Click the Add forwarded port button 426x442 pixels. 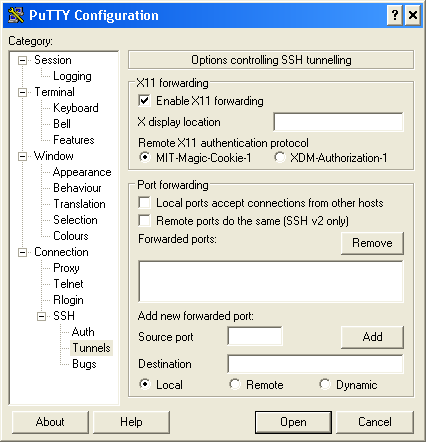(372, 337)
